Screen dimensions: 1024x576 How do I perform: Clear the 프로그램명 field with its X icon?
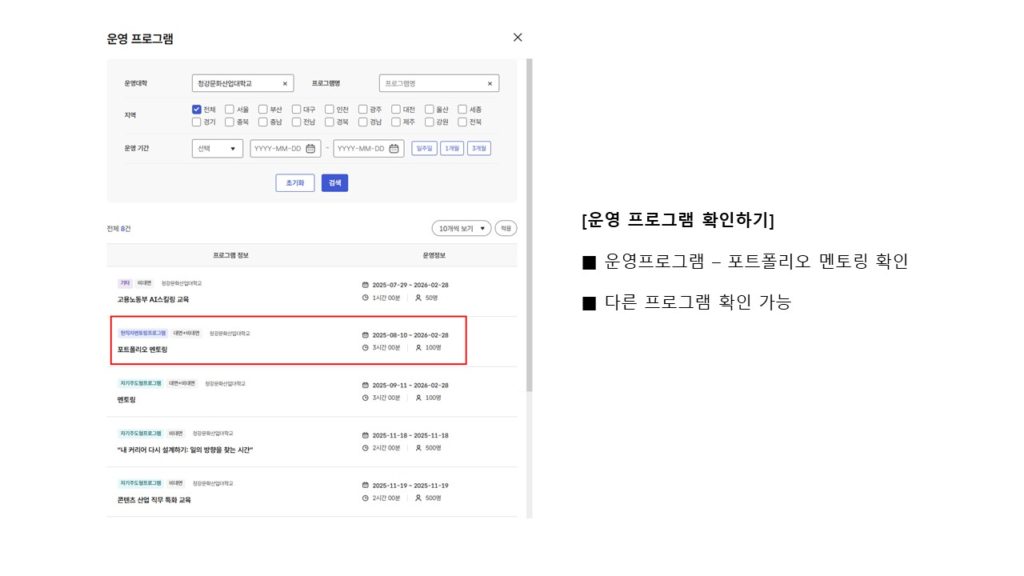490,84
